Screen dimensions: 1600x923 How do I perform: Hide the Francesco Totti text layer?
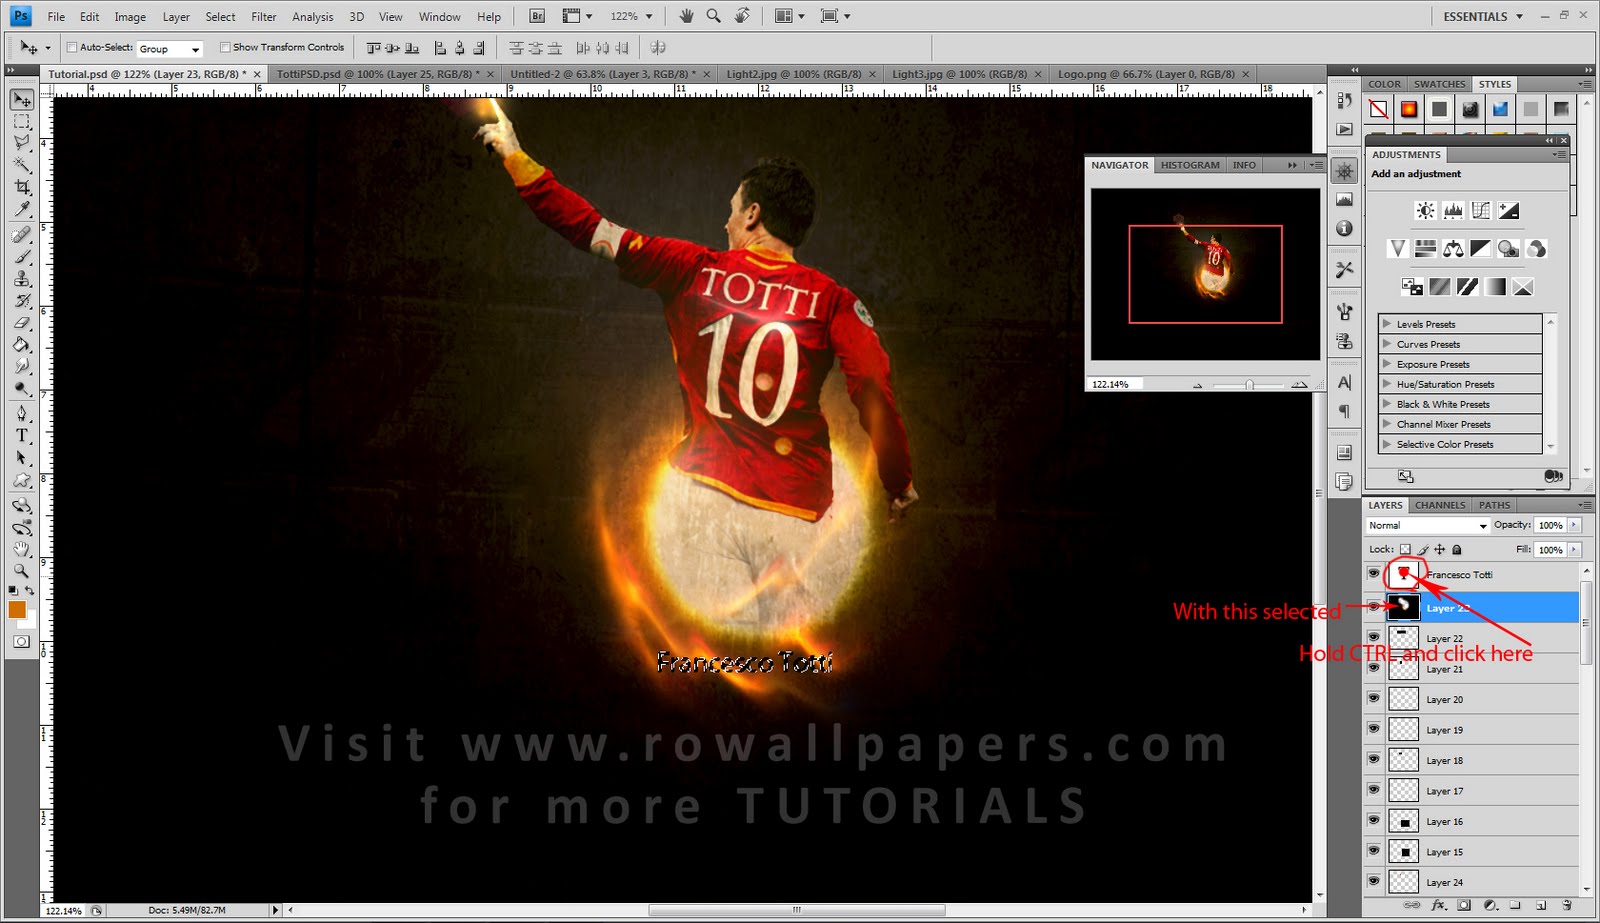click(x=1373, y=574)
